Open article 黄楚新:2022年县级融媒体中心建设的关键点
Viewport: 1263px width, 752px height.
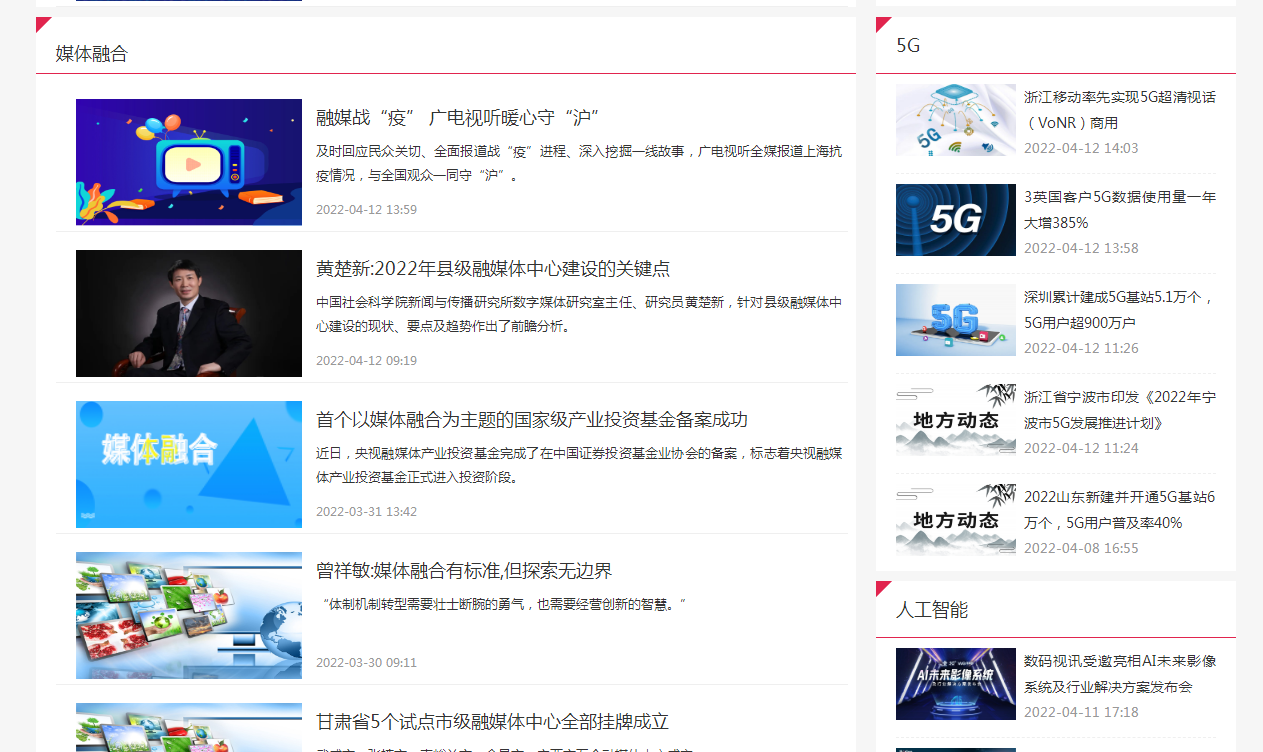pyautogui.click(x=493, y=268)
